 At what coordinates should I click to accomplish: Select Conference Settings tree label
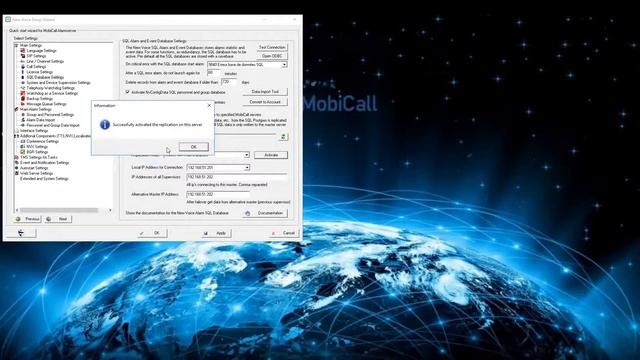coord(42,141)
